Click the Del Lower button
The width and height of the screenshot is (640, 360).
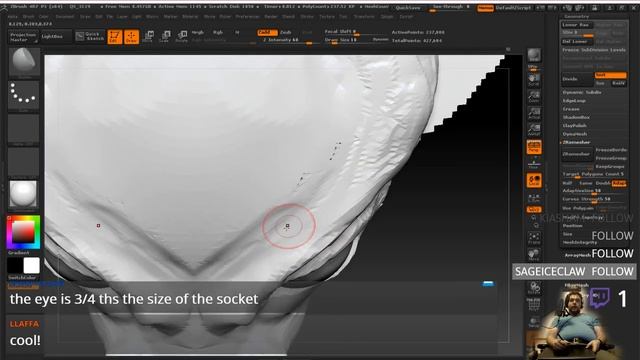577,41
